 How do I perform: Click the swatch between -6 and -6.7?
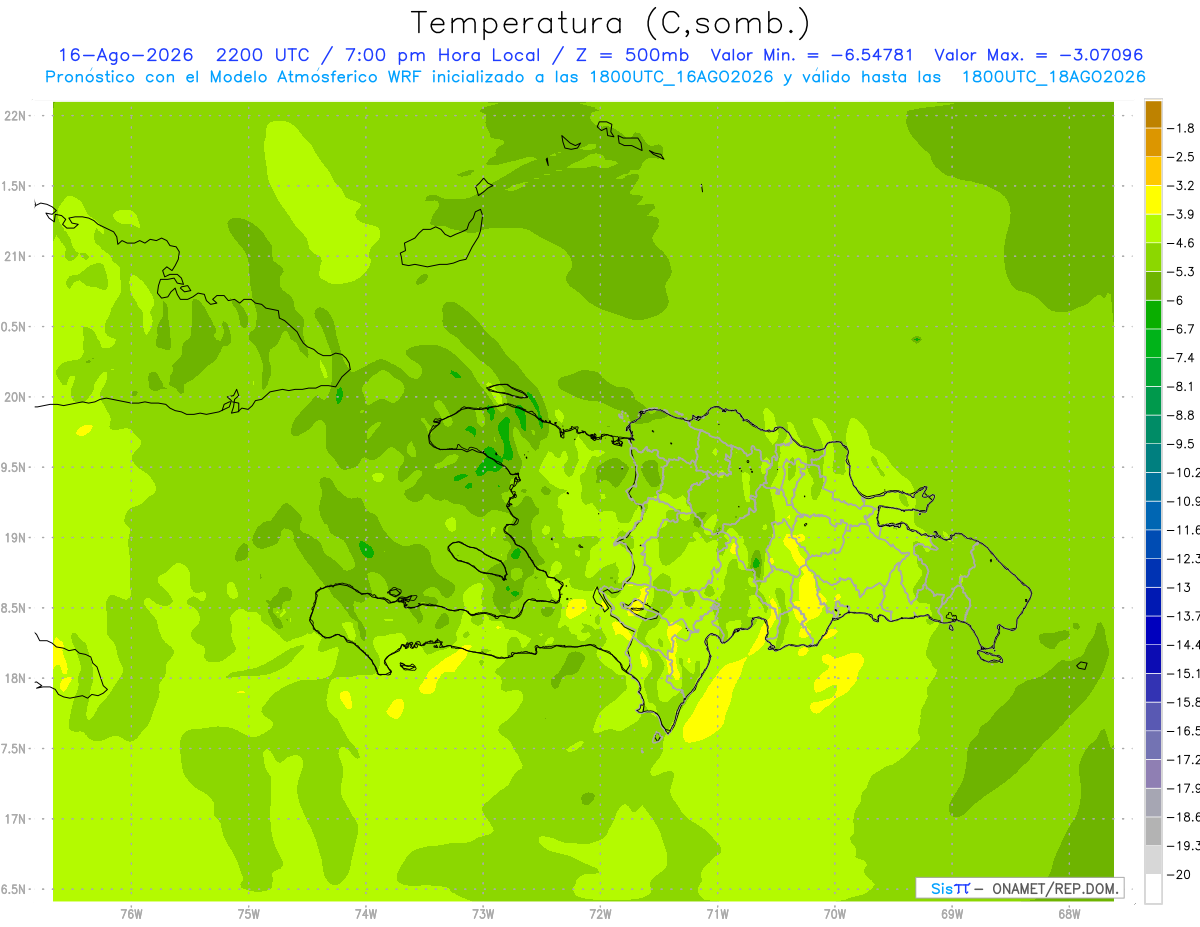1153,315
